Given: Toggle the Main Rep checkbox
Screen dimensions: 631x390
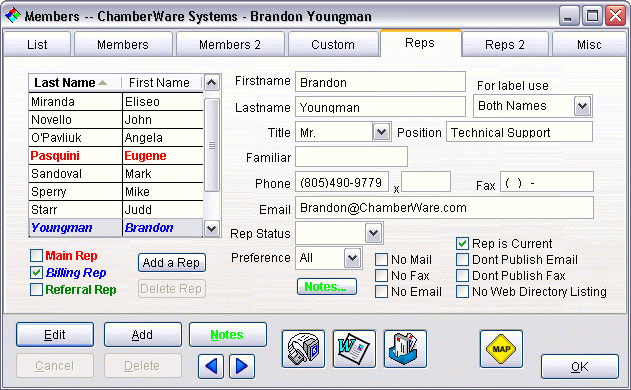Looking at the screenshot, I should tap(36, 256).
